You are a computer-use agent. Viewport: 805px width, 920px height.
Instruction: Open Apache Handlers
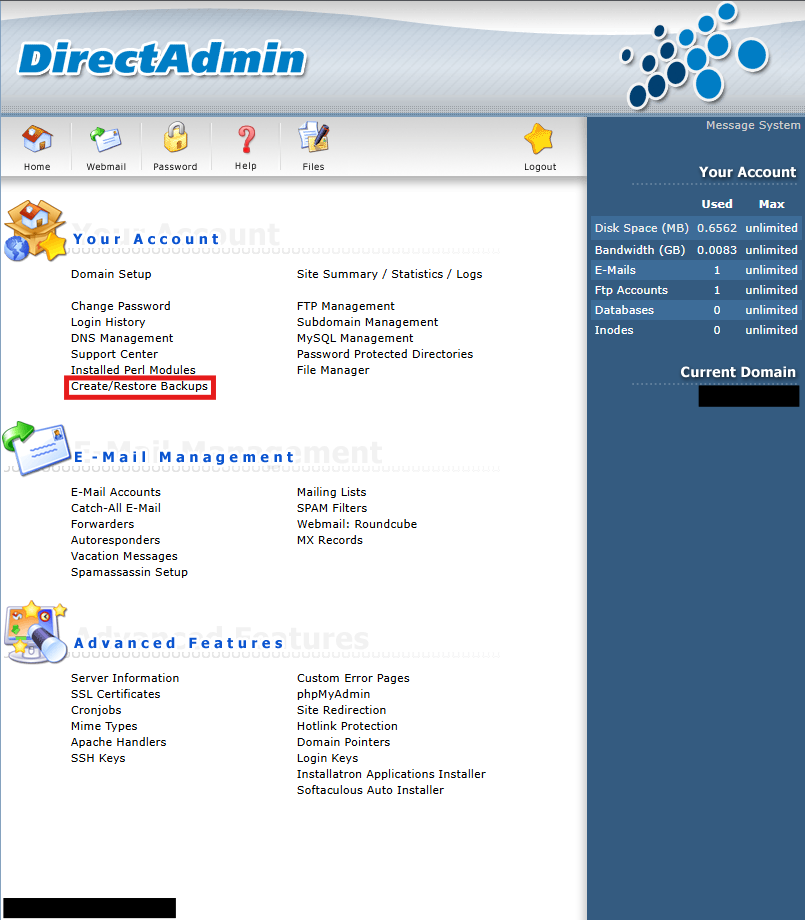(119, 742)
